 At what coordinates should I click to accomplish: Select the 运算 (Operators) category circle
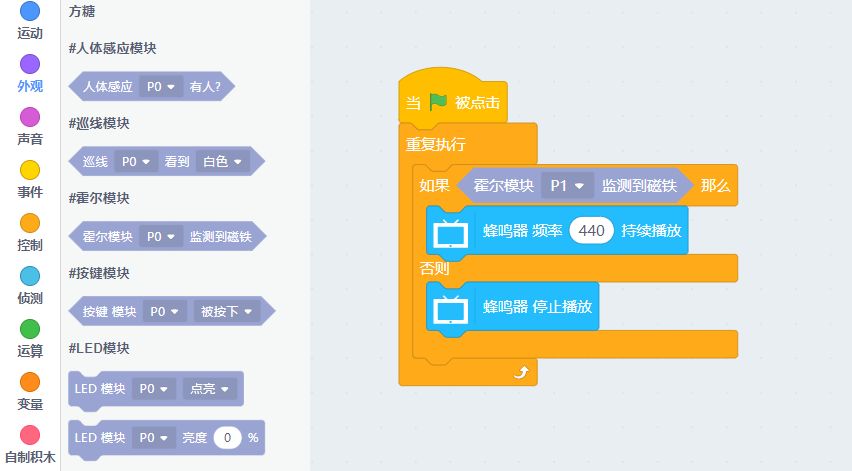pyautogui.click(x=30, y=329)
